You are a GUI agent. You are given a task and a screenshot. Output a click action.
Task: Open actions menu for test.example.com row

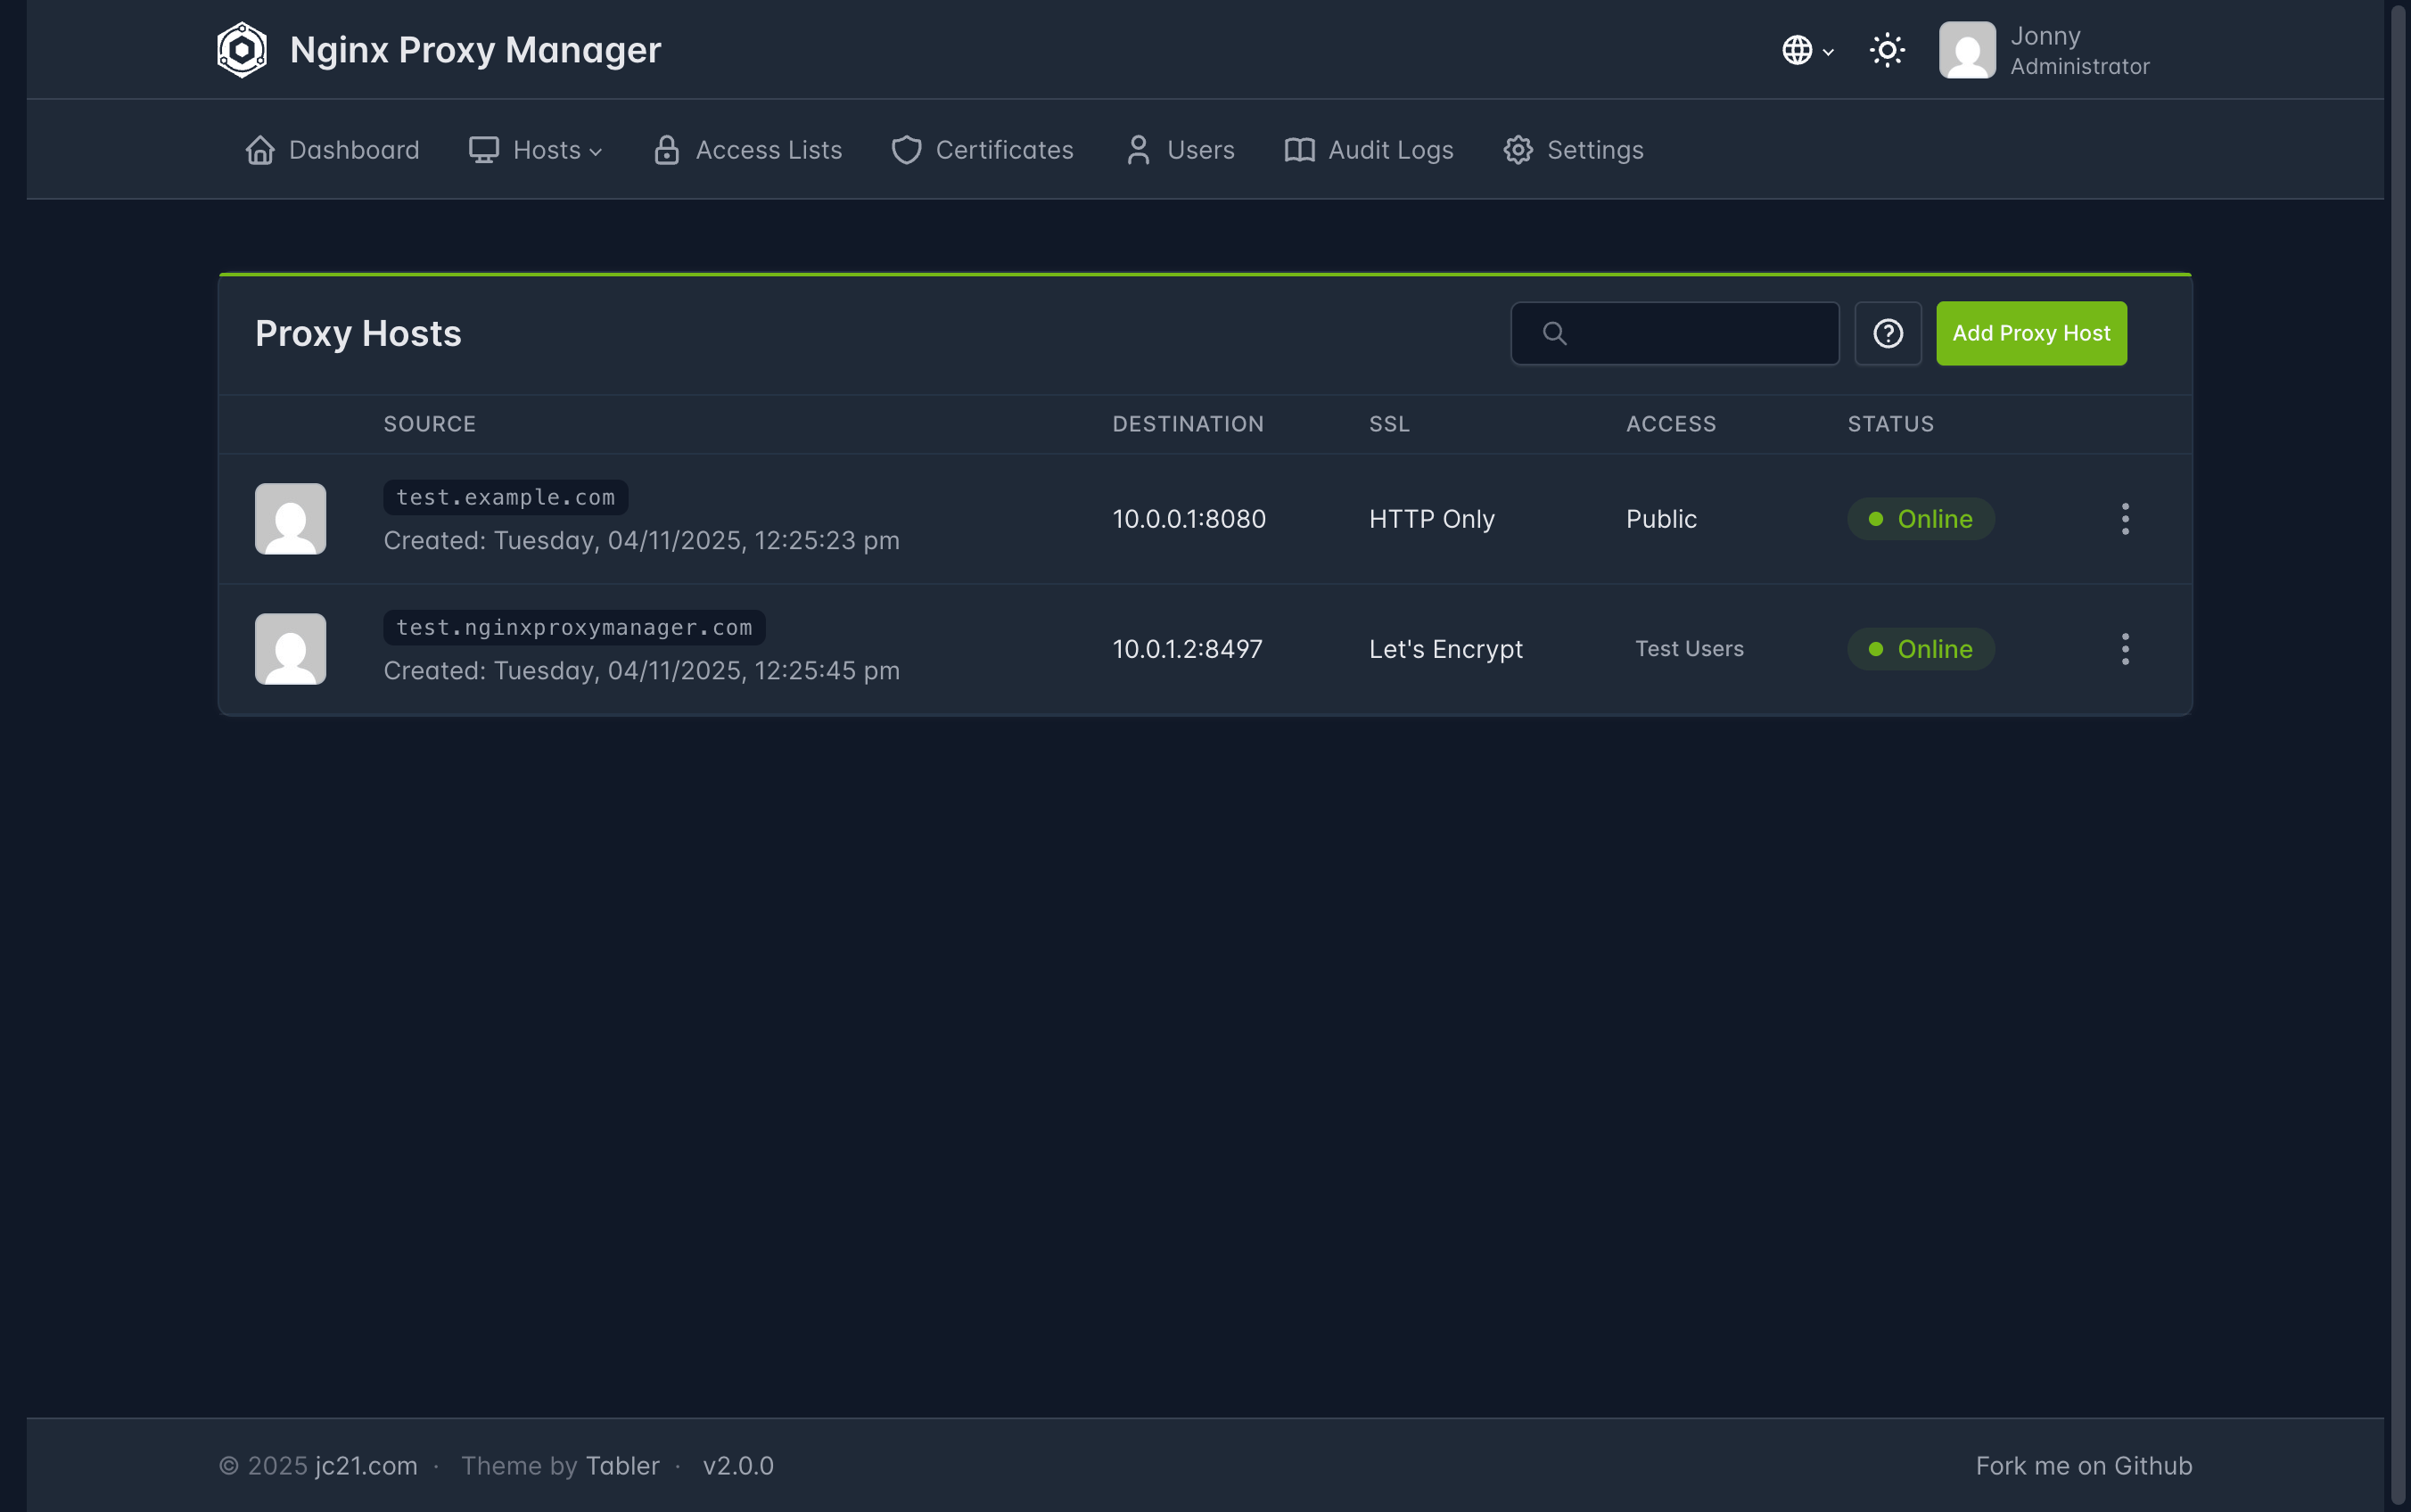(2125, 519)
